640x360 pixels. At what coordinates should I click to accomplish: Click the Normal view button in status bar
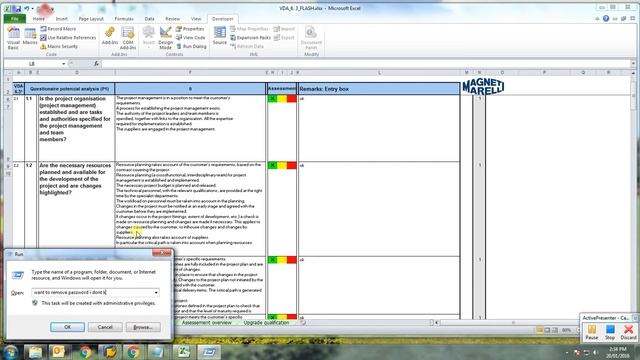[x=540, y=330]
